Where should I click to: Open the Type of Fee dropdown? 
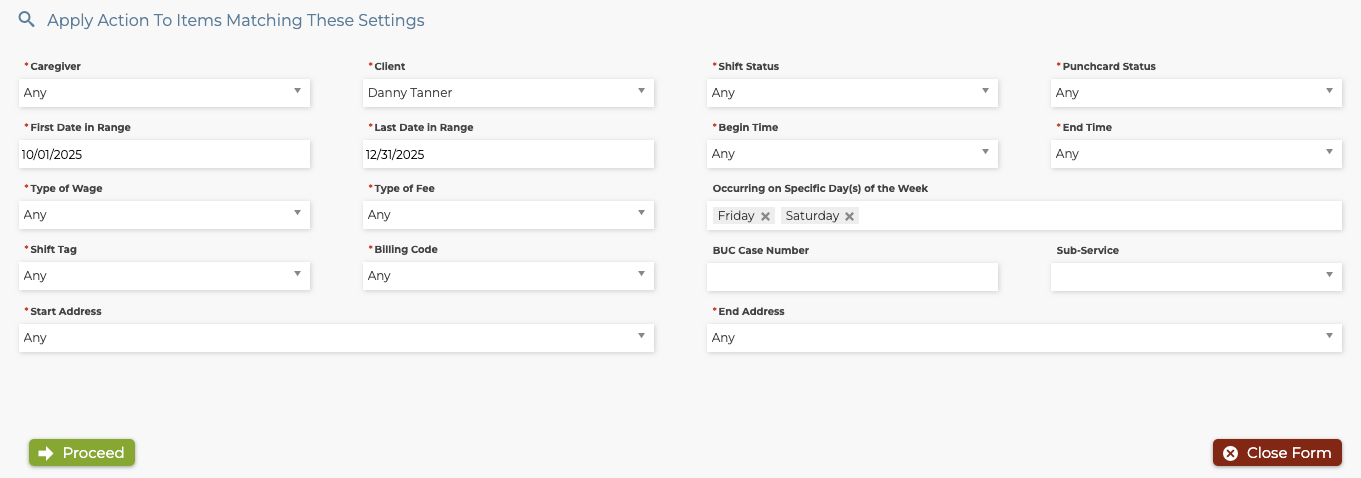(508, 215)
